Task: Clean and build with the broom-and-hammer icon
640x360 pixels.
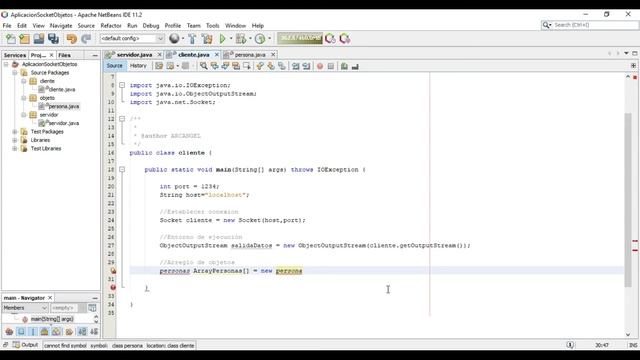Action: 207,39
